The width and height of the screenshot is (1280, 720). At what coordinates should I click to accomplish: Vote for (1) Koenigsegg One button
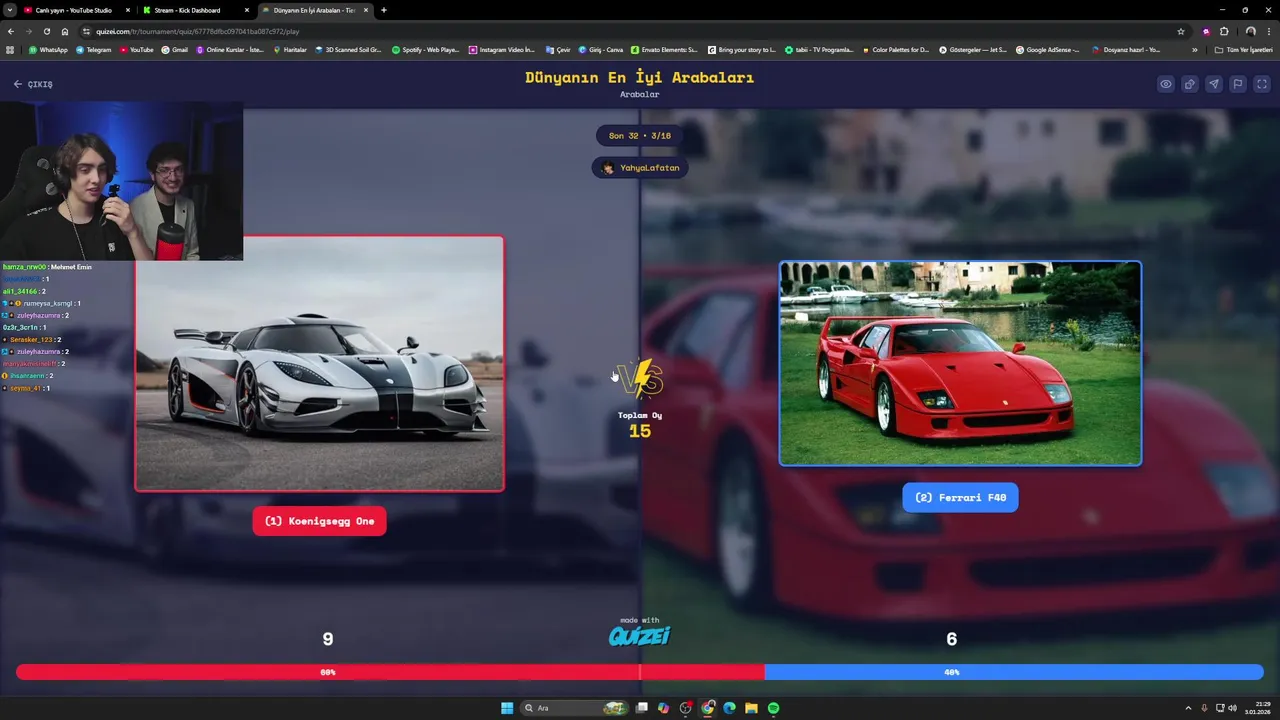click(x=319, y=521)
